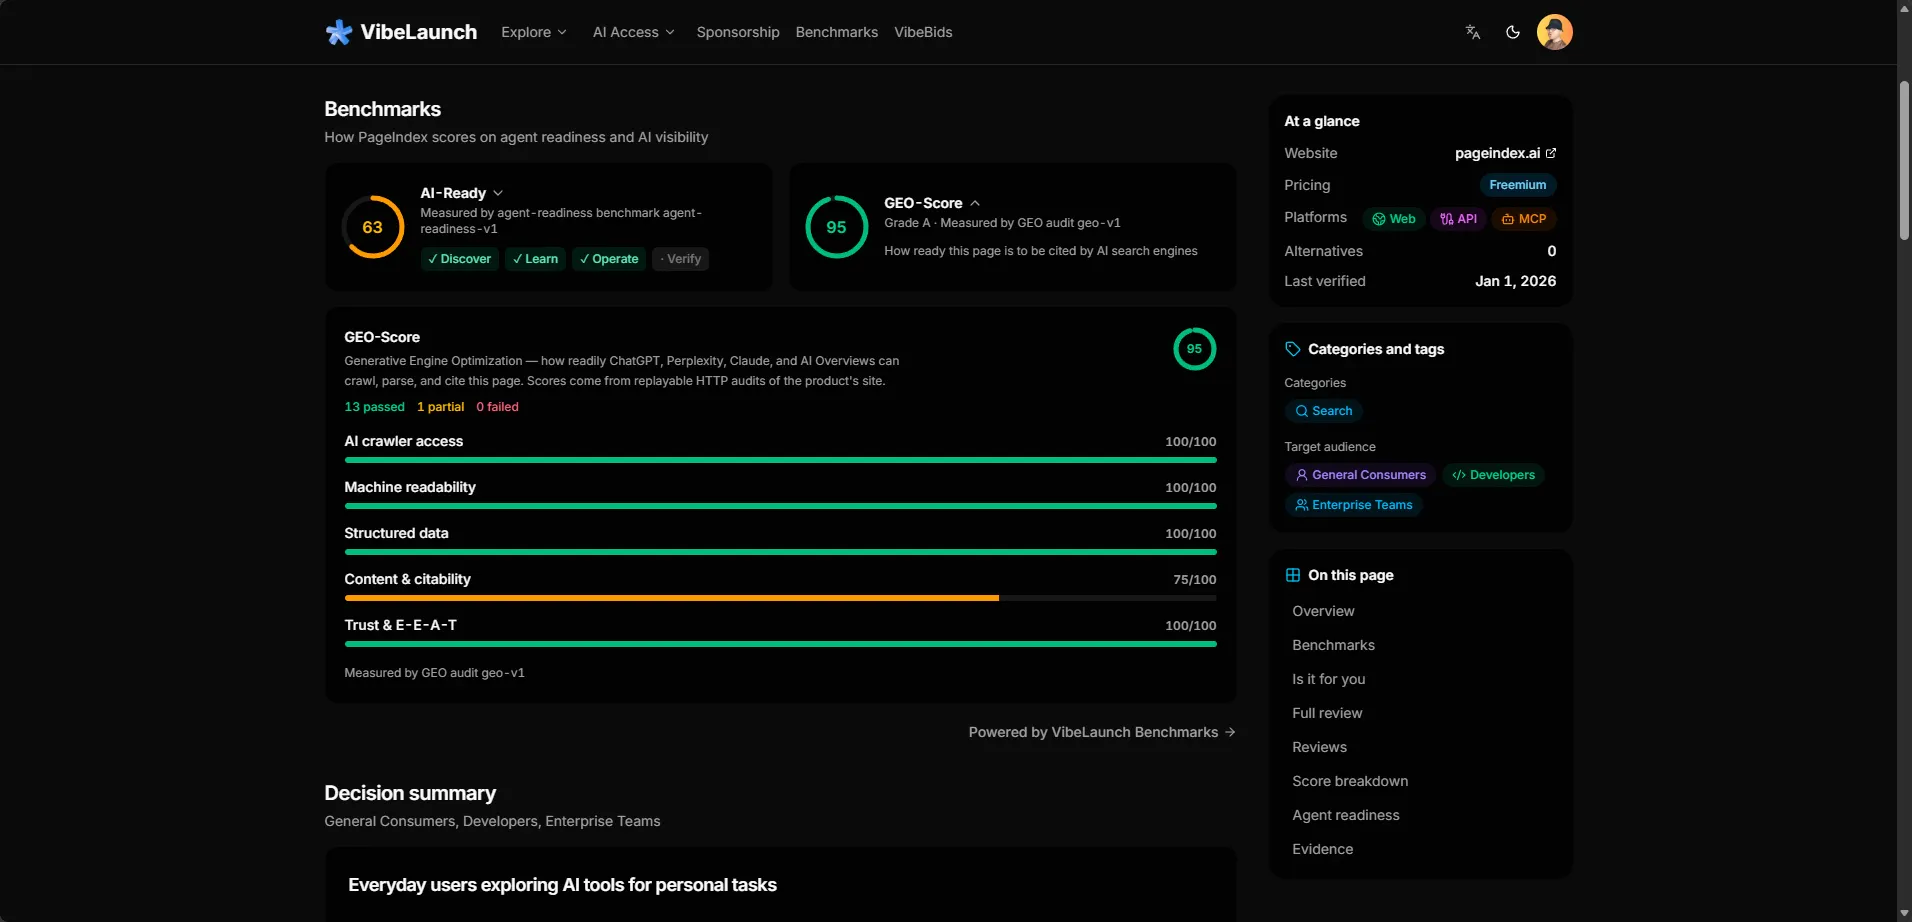Viewport: 1912px width, 922px height.
Task: Click the API platform badge
Action: point(1458,219)
